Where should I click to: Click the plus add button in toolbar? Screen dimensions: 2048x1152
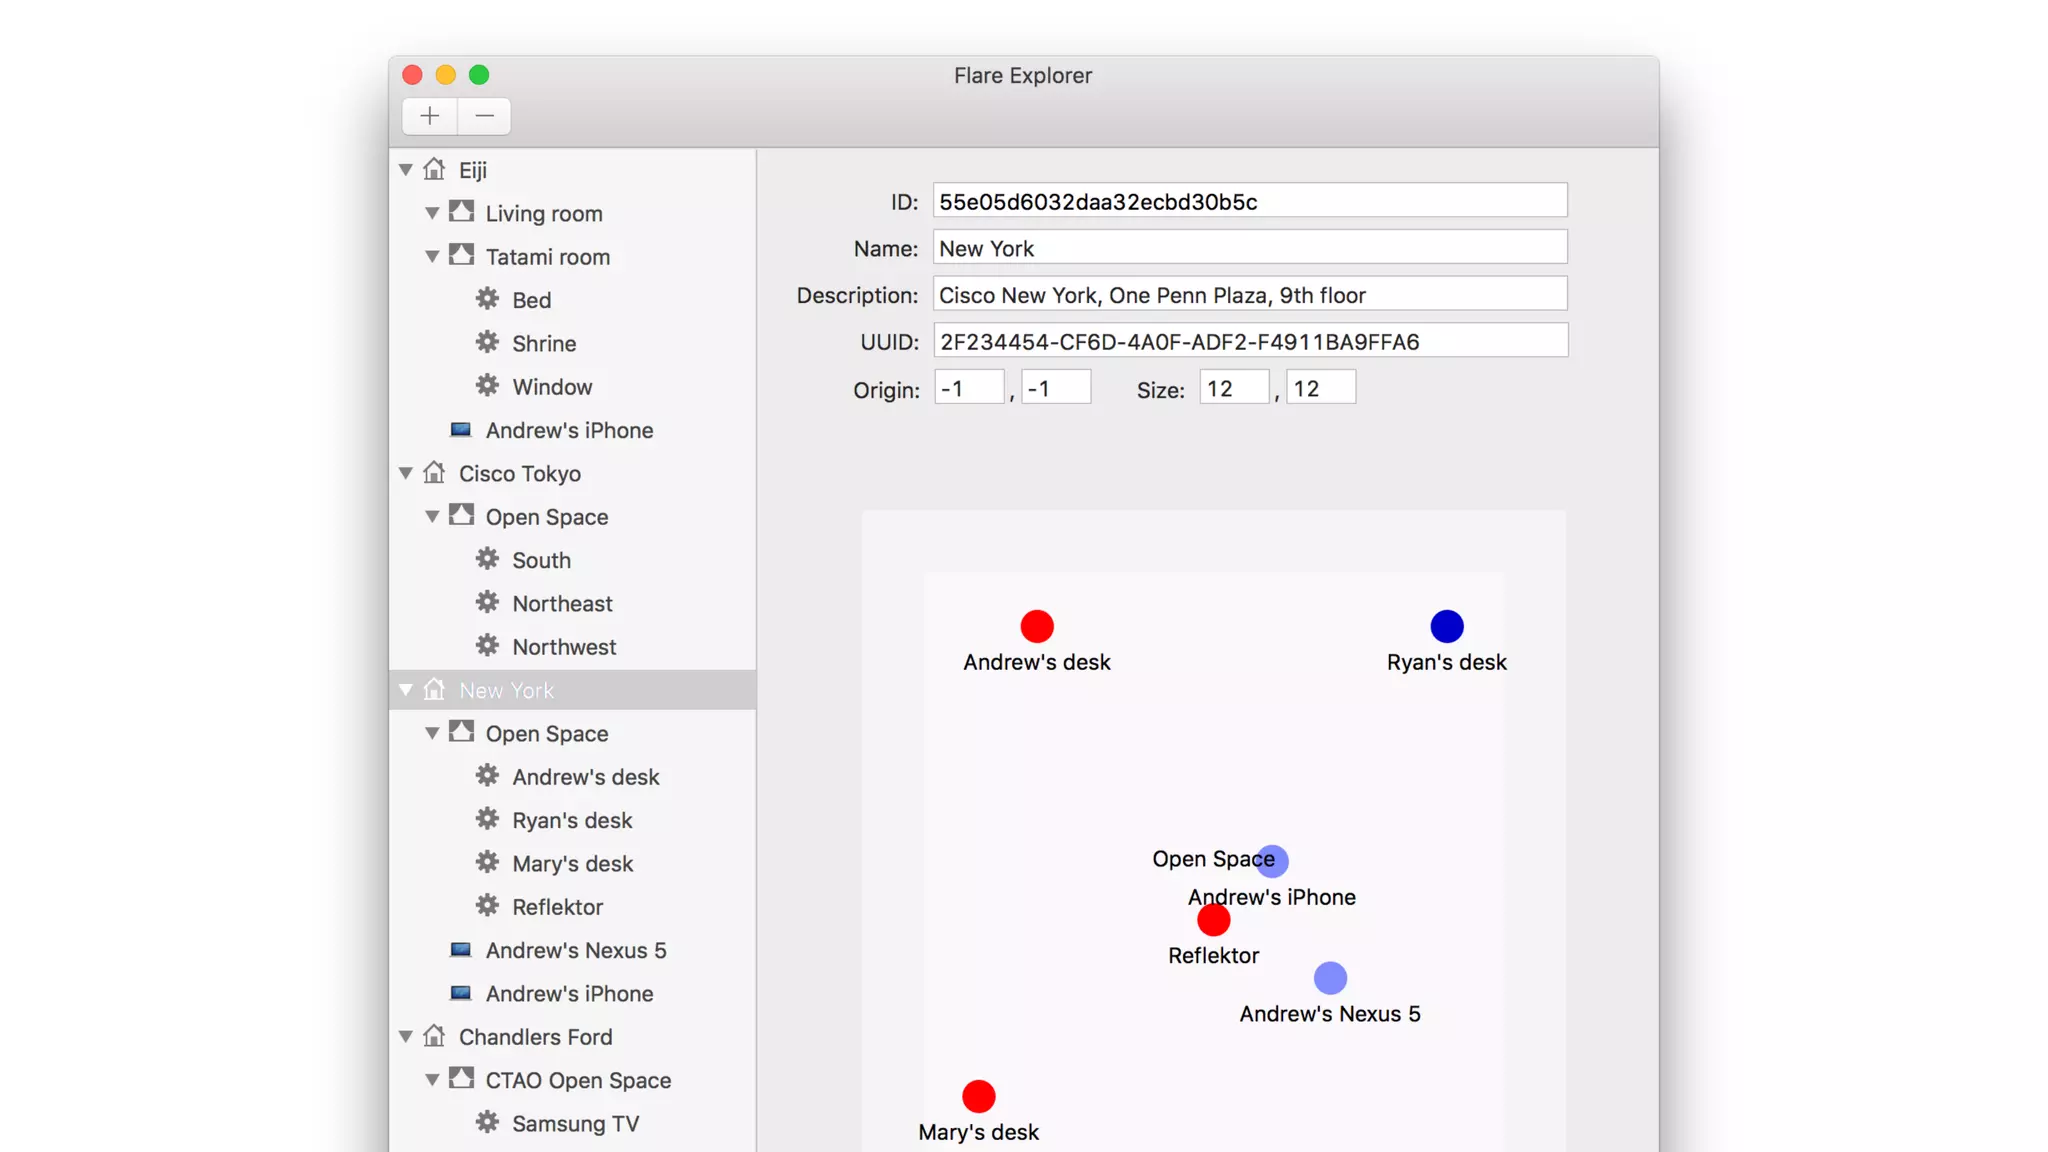click(x=430, y=116)
